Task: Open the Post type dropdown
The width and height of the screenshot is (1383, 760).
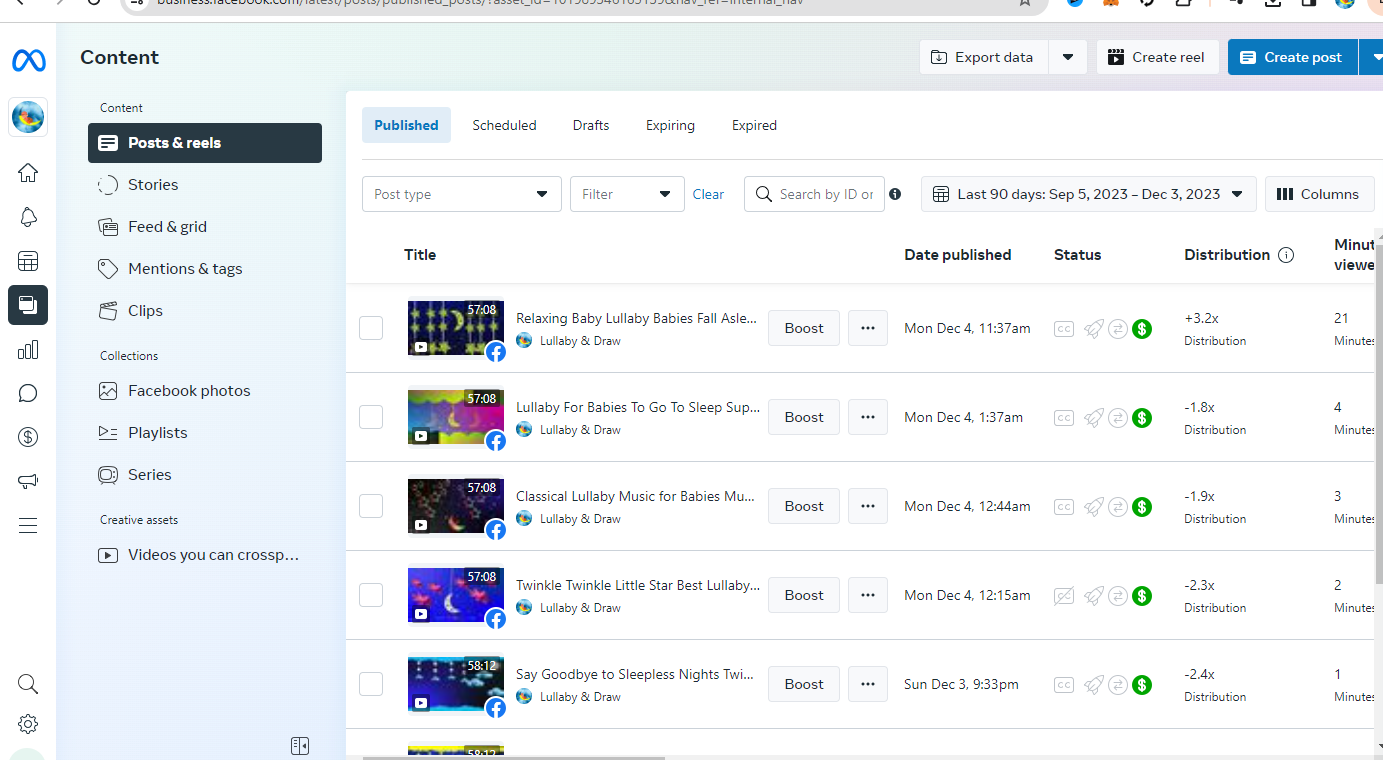Action: 462,194
